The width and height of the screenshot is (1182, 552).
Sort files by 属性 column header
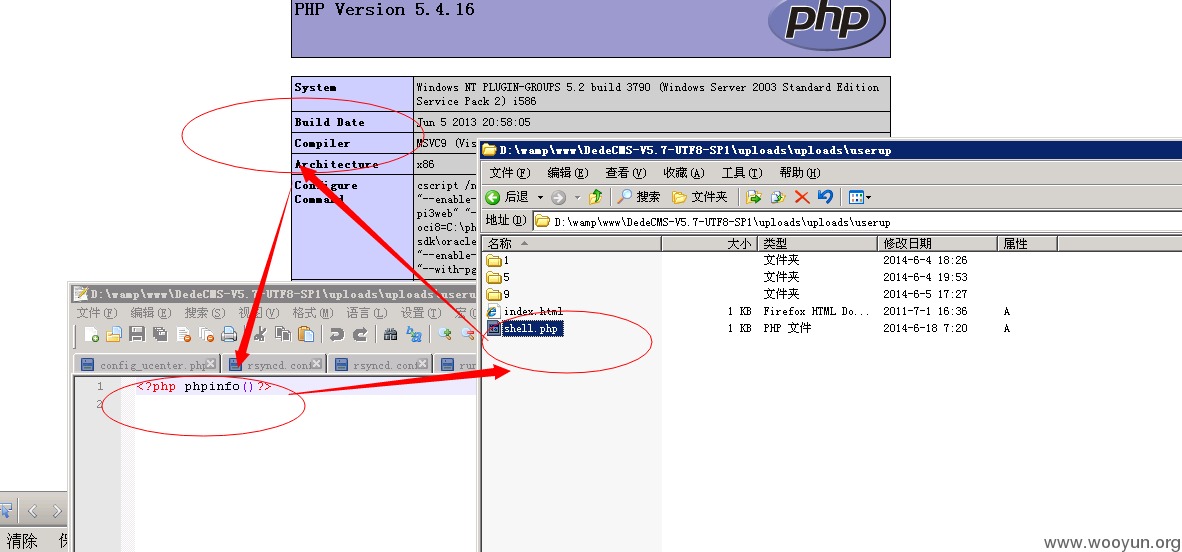pos(1027,244)
